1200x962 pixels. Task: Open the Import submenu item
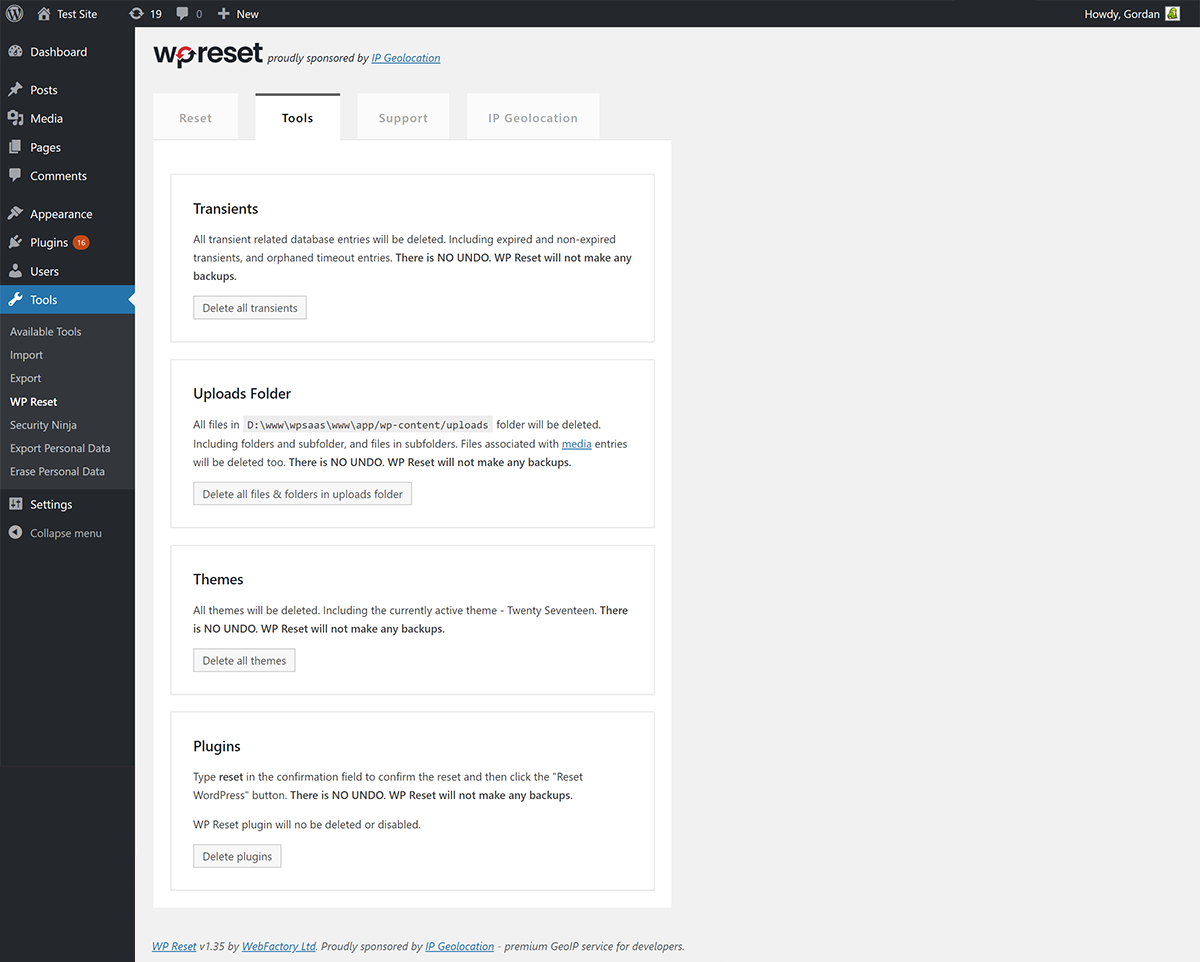point(27,355)
